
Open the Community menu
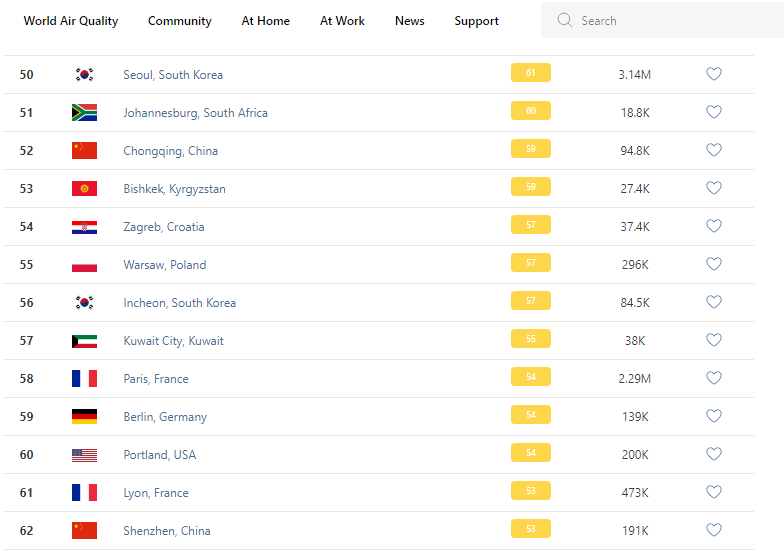click(180, 21)
